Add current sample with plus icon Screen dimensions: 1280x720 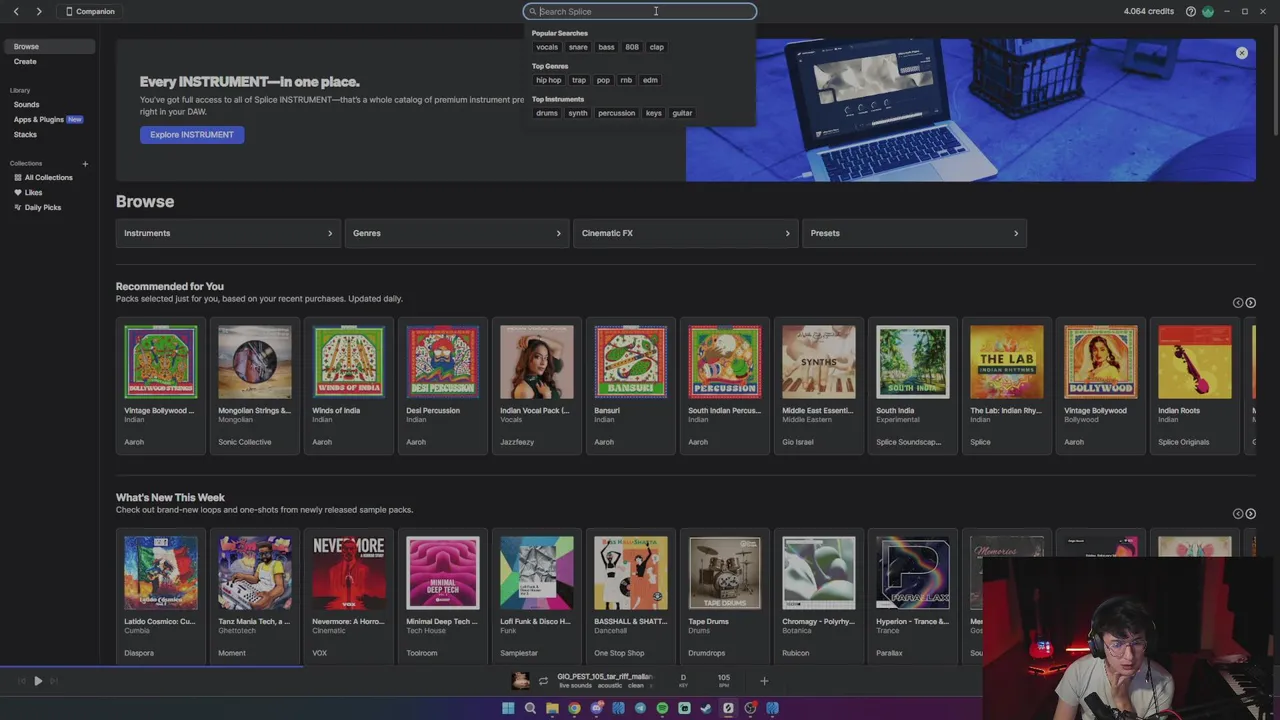click(x=764, y=681)
